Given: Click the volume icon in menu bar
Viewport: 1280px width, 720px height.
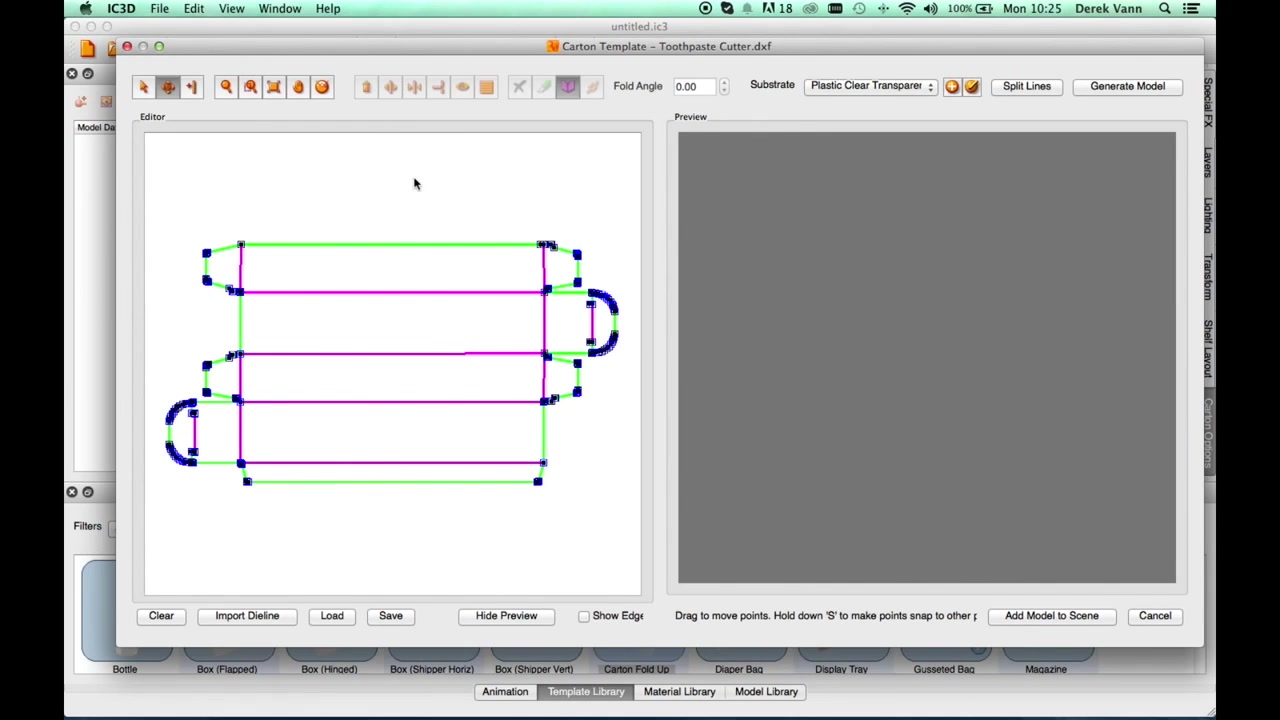Looking at the screenshot, I should pyautogui.click(x=930, y=9).
